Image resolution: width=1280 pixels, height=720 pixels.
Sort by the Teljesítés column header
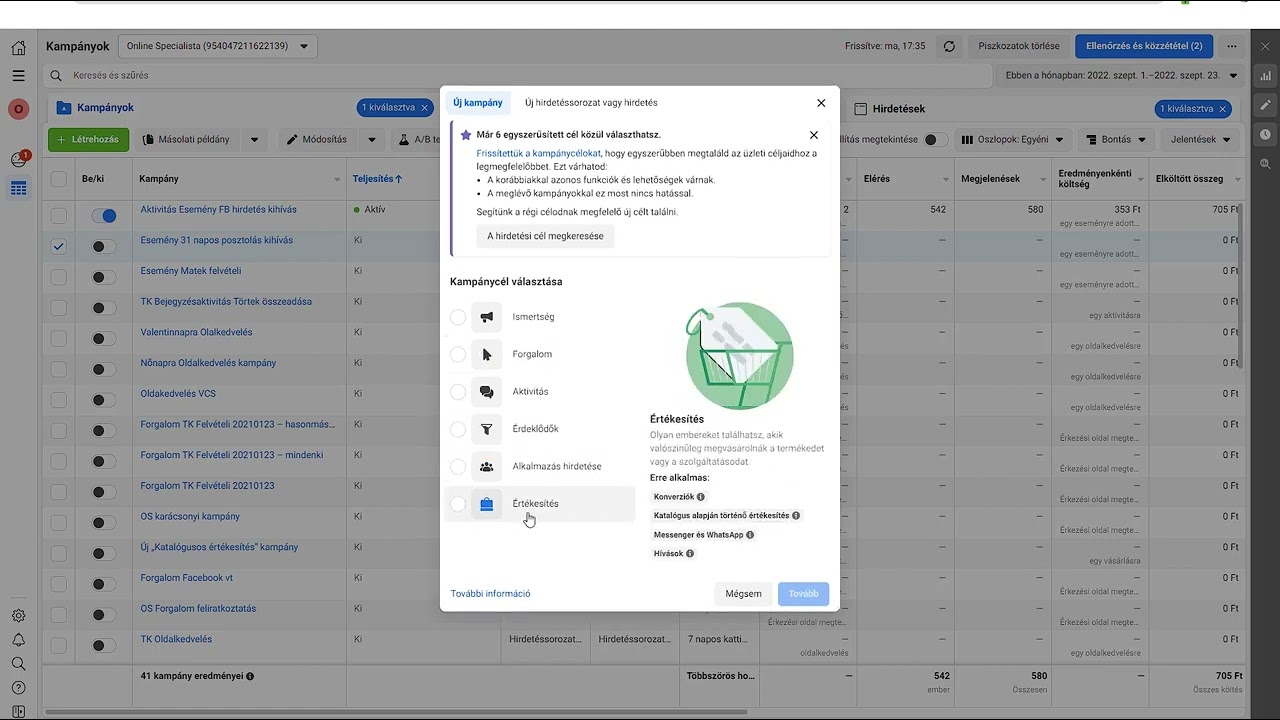[x=377, y=179]
